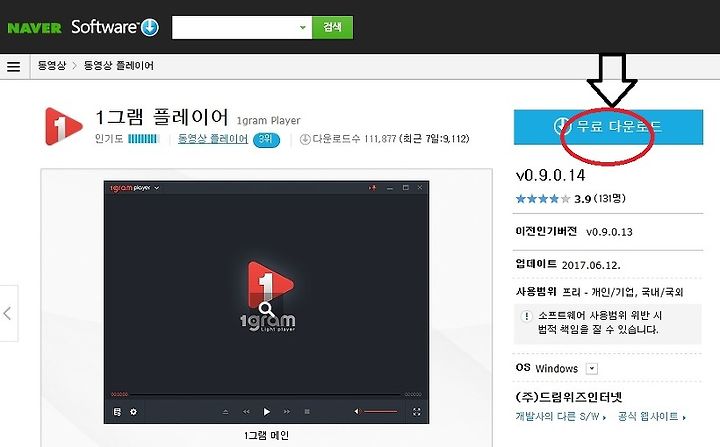Open 개발사의 다른 S/W link
720x447 pixels.
(560, 417)
